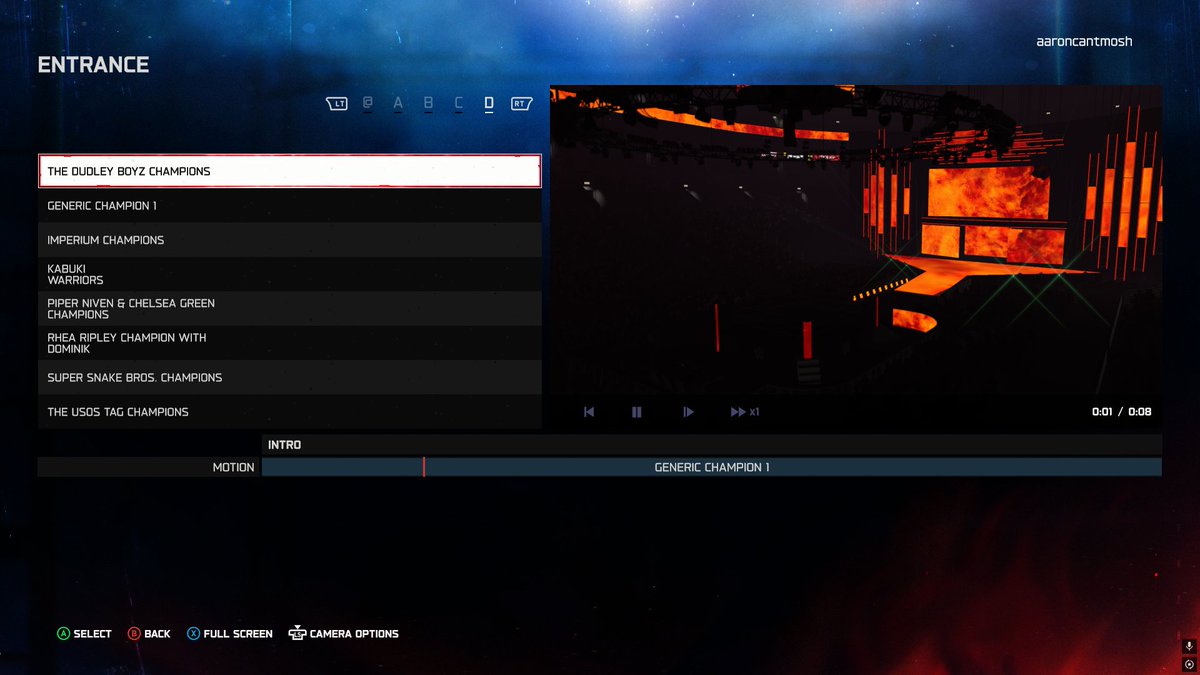Click the BACK prompt label
The height and width of the screenshot is (675, 1200).
coord(158,634)
